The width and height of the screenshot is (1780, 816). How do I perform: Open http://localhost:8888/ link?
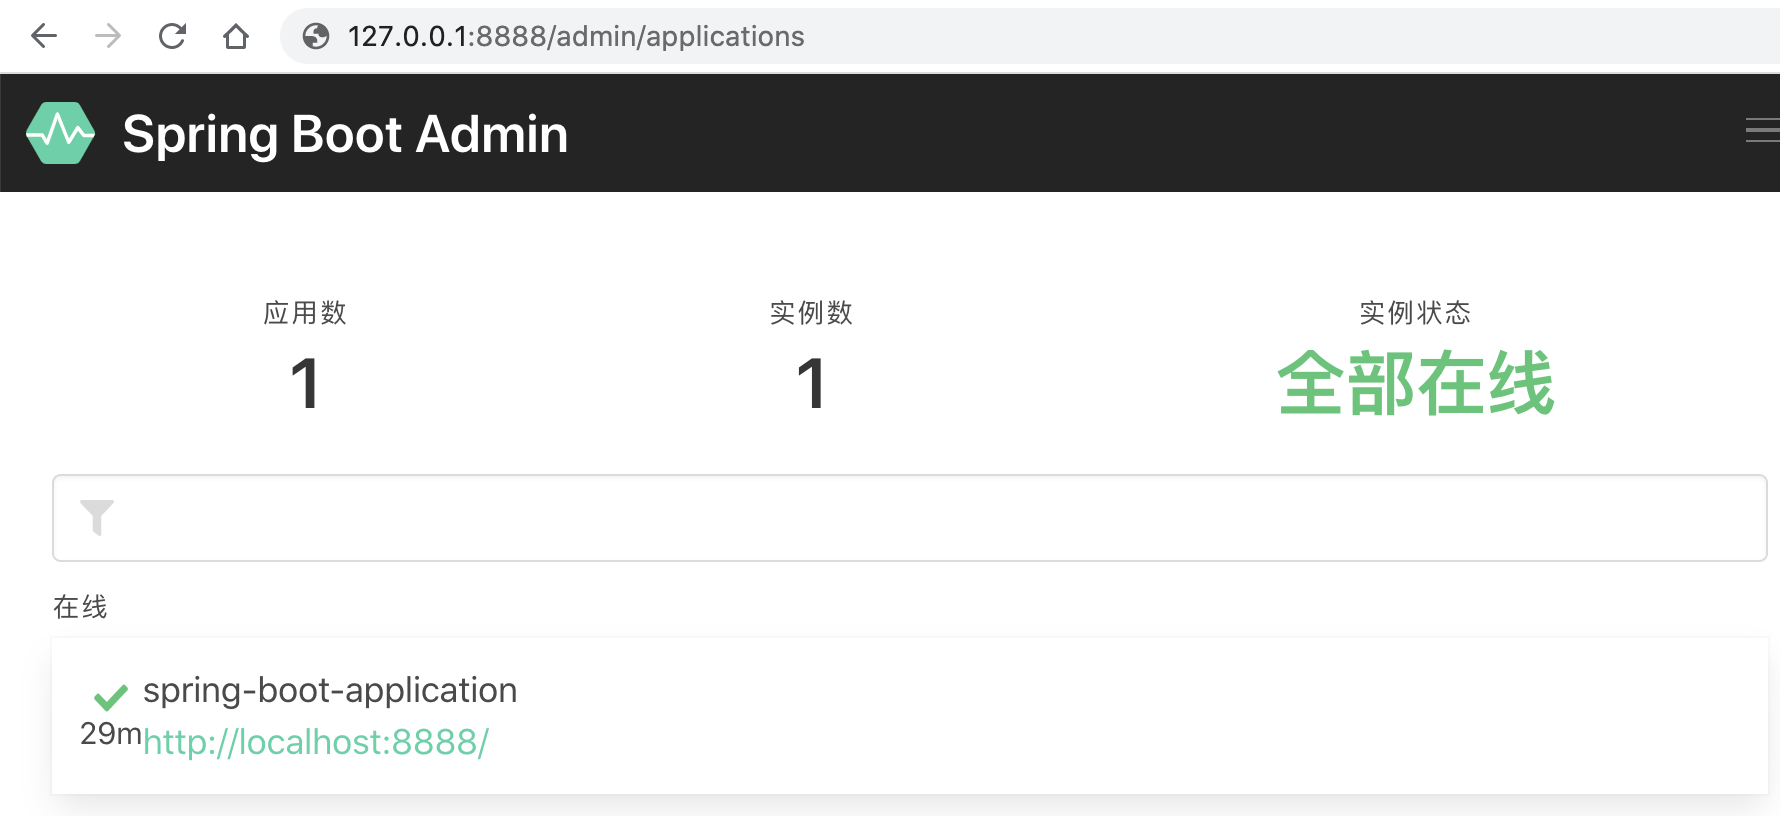click(316, 743)
